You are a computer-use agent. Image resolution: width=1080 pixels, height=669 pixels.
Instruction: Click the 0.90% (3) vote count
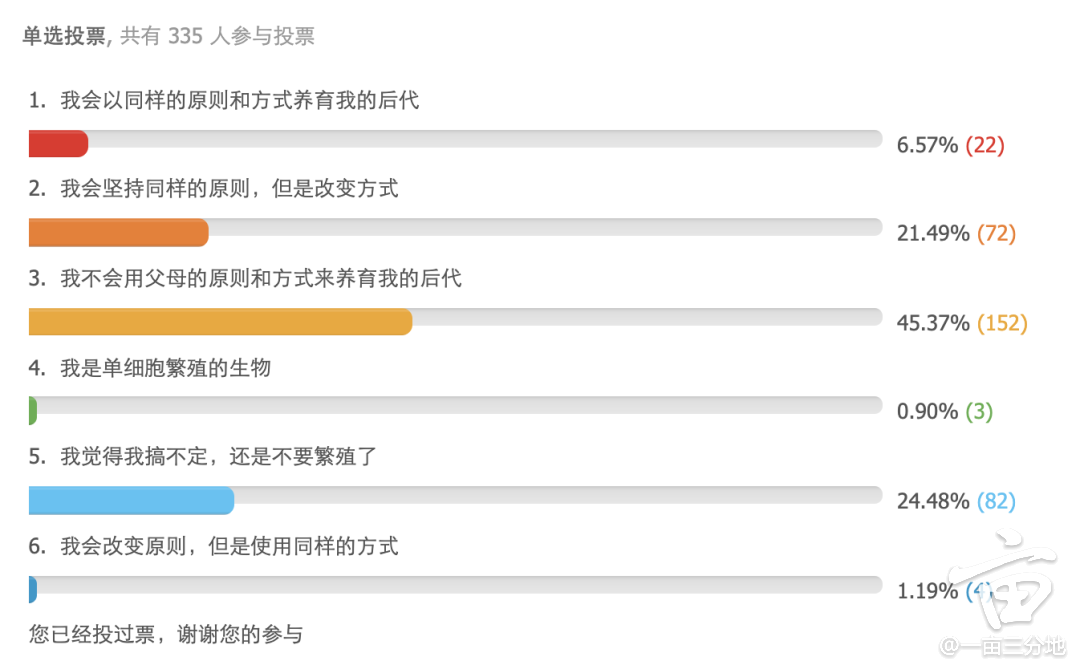pyautogui.click(x=944, y=412)
